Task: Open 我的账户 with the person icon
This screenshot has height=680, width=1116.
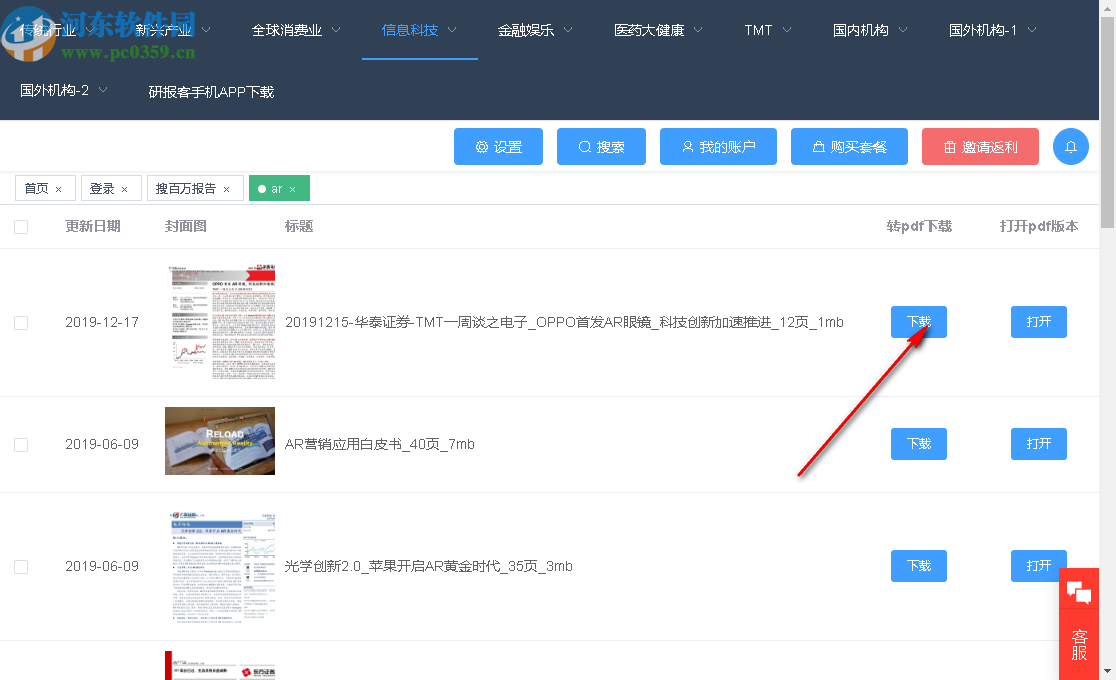Action: pyautogui.click(x=688, y=146)
